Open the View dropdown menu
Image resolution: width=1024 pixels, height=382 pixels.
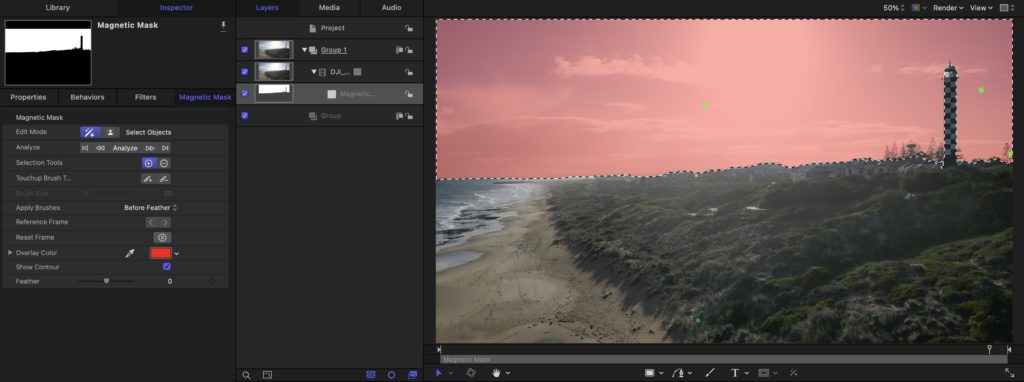981,8
